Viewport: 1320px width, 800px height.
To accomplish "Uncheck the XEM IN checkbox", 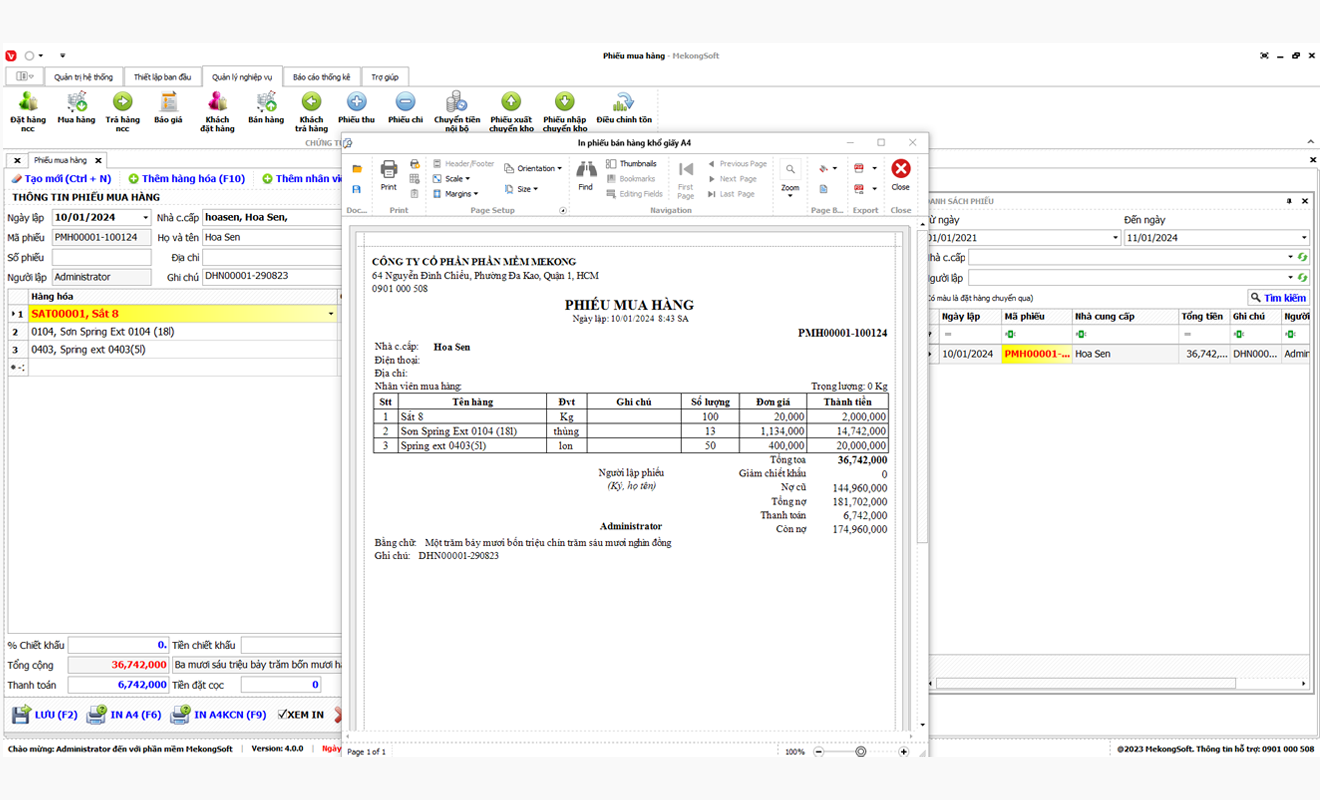I will pos(283,715).
